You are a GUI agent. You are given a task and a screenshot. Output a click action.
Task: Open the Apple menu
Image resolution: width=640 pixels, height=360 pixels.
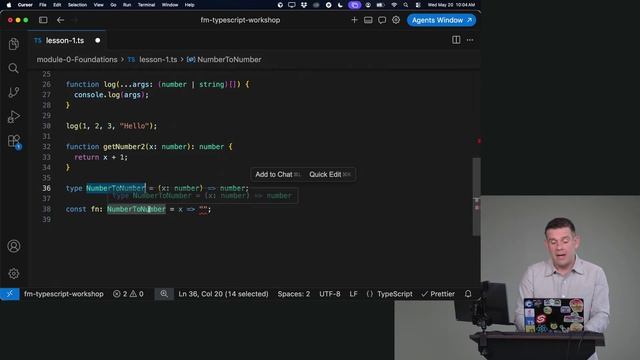9,5
